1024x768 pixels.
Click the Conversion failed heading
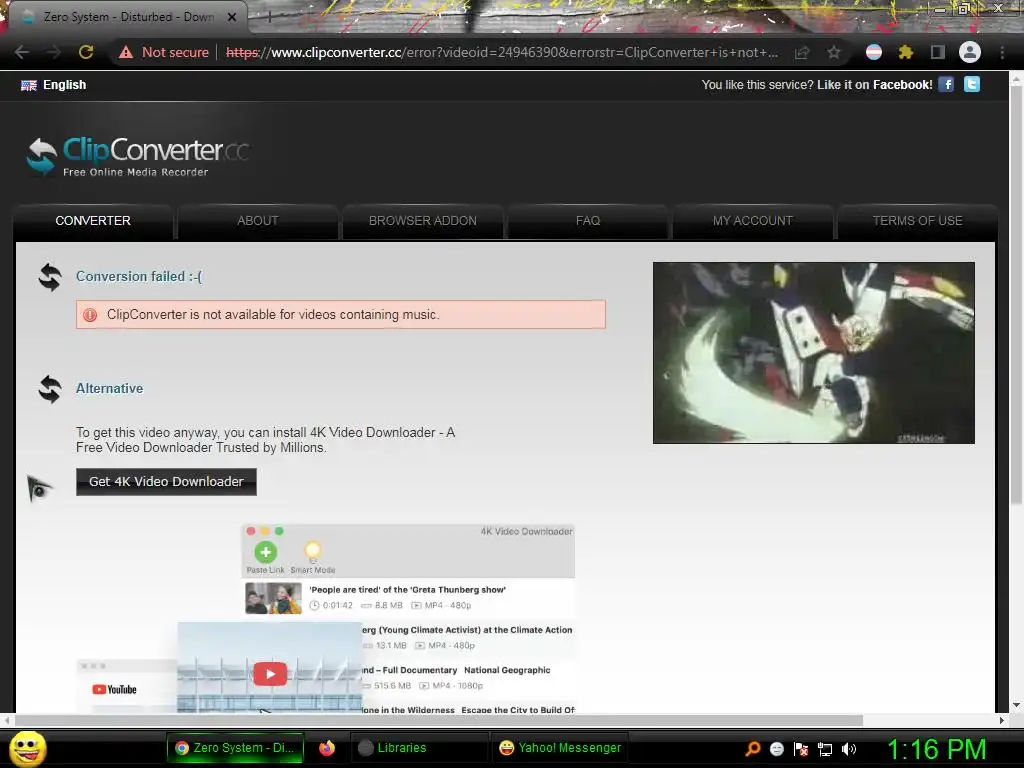139,276
